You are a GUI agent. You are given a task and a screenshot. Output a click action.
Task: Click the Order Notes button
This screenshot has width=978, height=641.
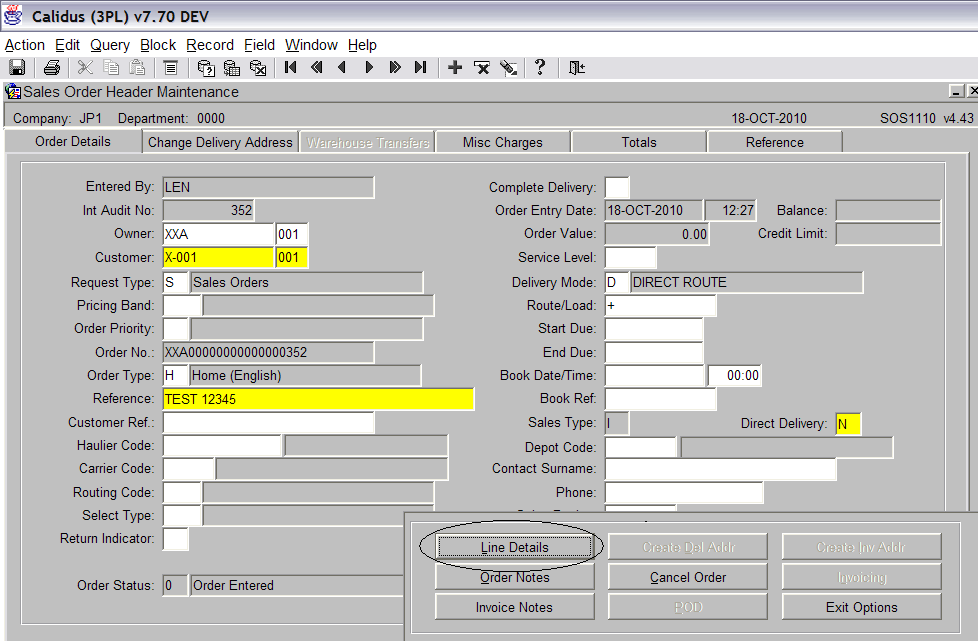pyautogui.click(x=515, y=577)
